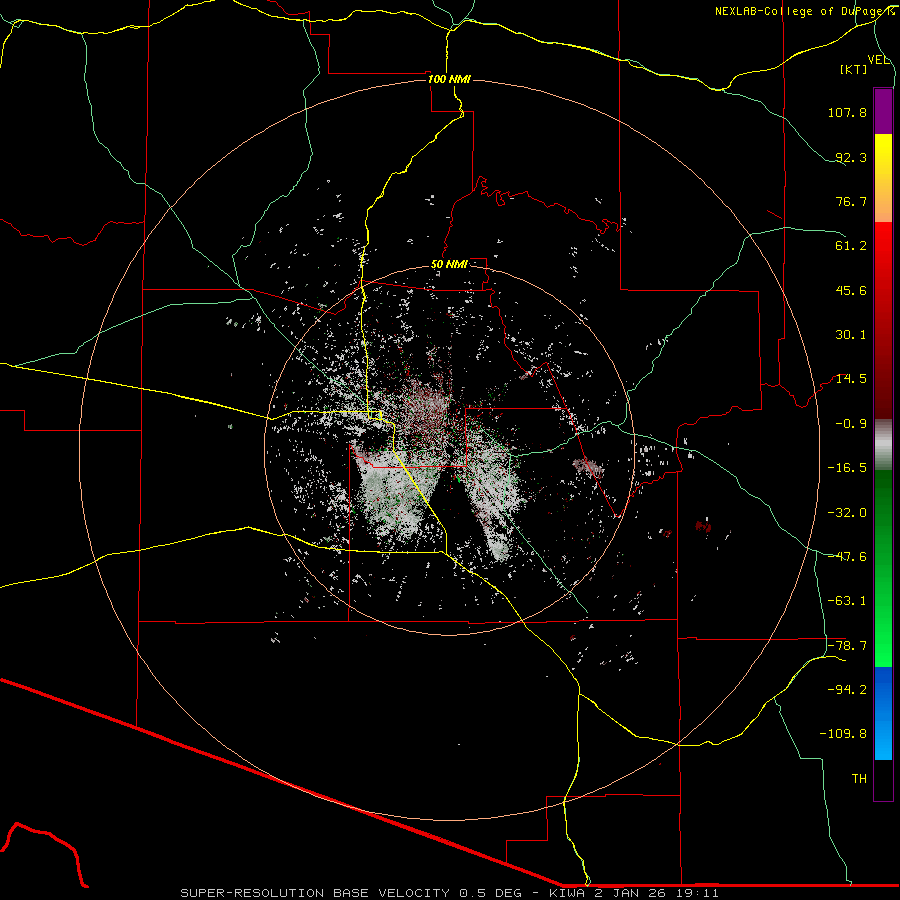Pick the blue segment of color bar

883,713
